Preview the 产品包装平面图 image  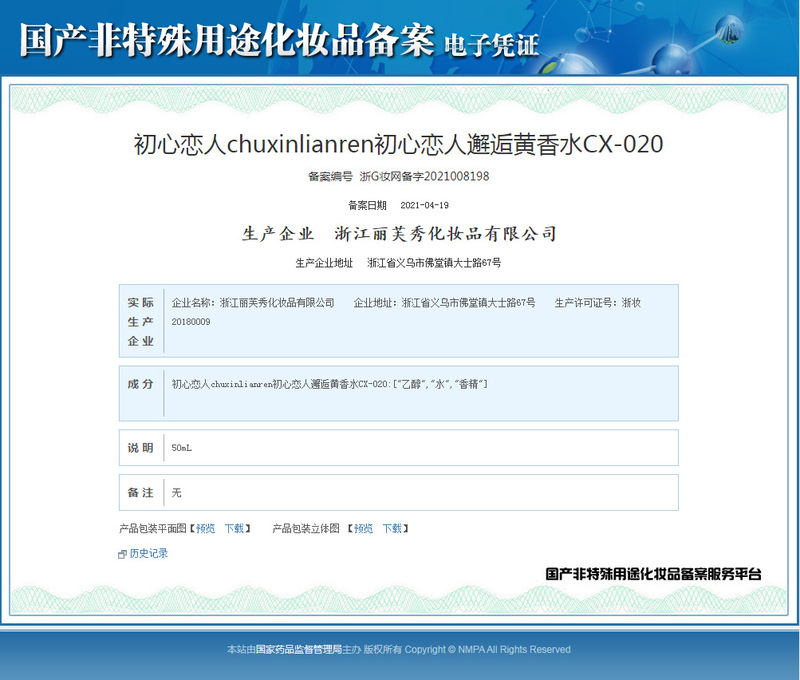tap(206, 528)
